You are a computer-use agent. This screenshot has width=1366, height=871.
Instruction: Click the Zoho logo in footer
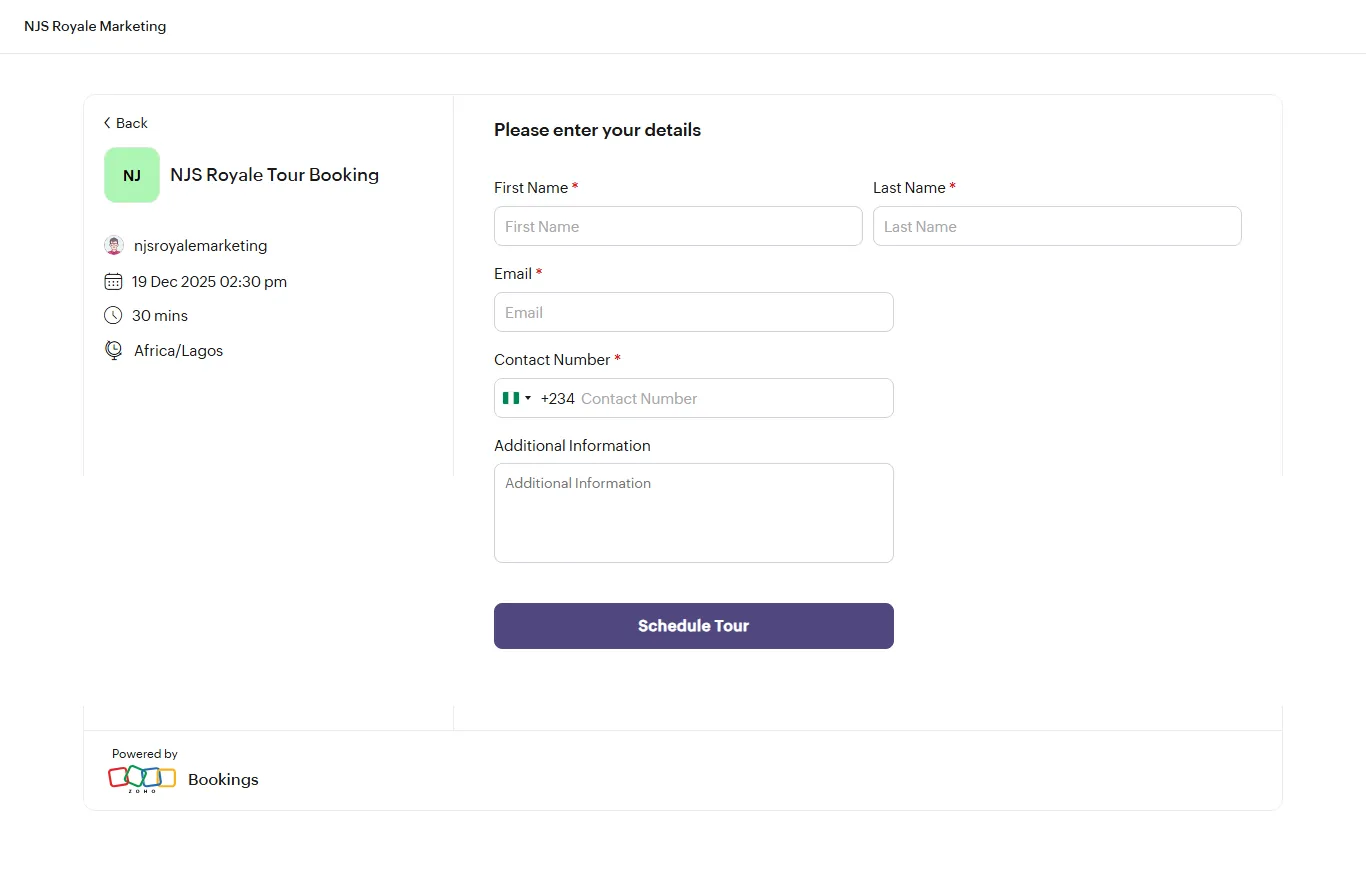click(x=142, y=779)
